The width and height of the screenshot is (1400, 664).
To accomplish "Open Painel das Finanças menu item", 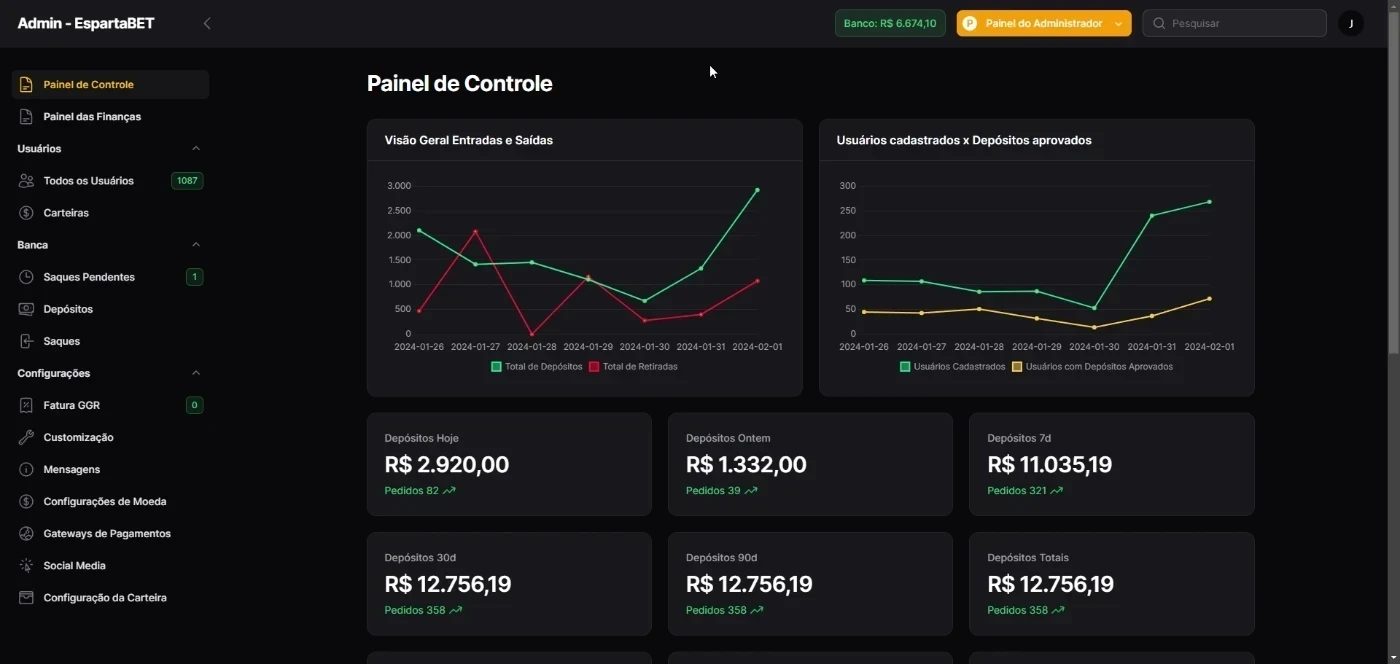I will (92, 117).
